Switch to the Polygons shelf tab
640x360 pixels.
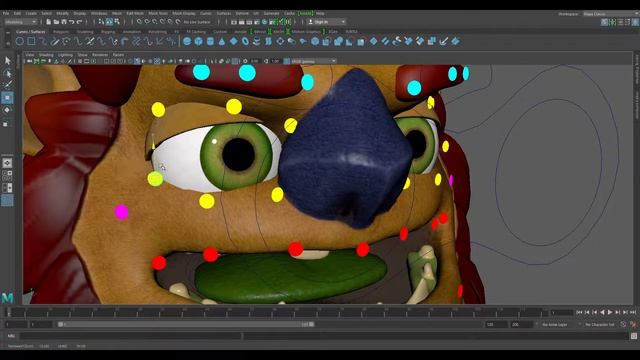point(61,31)
